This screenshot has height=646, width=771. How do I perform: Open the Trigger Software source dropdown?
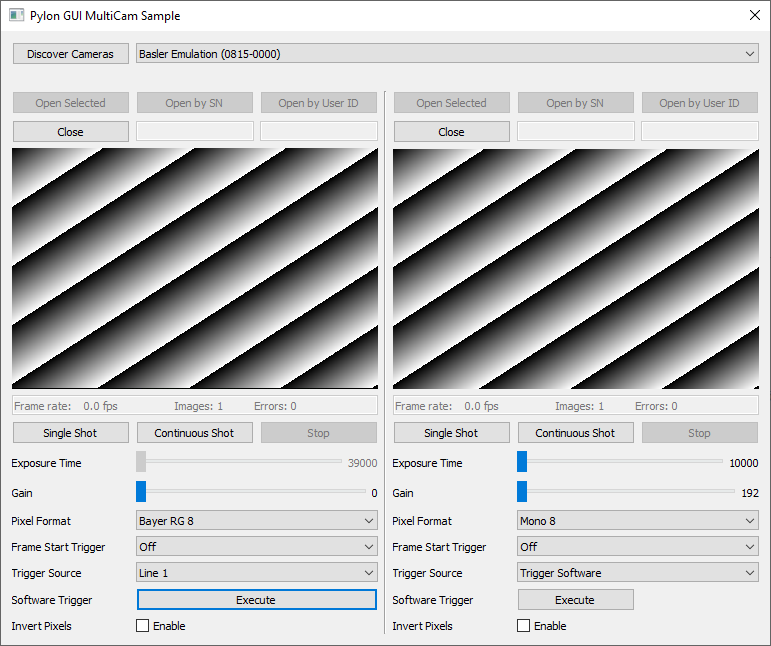638,573
